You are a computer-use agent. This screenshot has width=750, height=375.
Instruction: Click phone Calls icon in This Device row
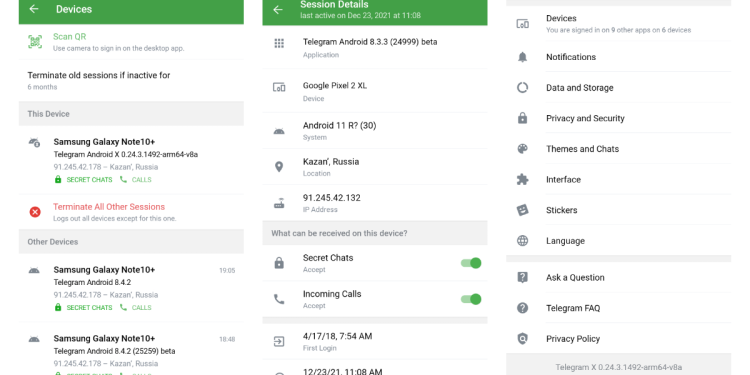123,180
